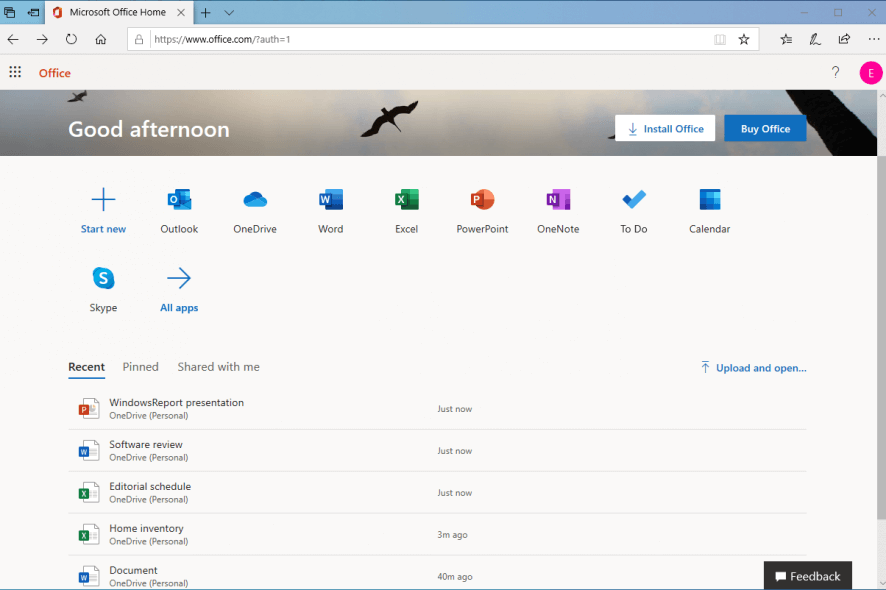Open the Home inventory spreadsheet
Image resolution: width=886 pixels, height=590 pixels.
437,534
